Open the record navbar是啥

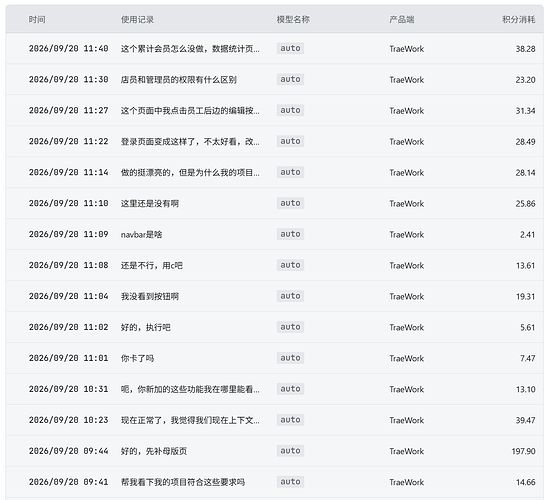(x=141, y=234)
